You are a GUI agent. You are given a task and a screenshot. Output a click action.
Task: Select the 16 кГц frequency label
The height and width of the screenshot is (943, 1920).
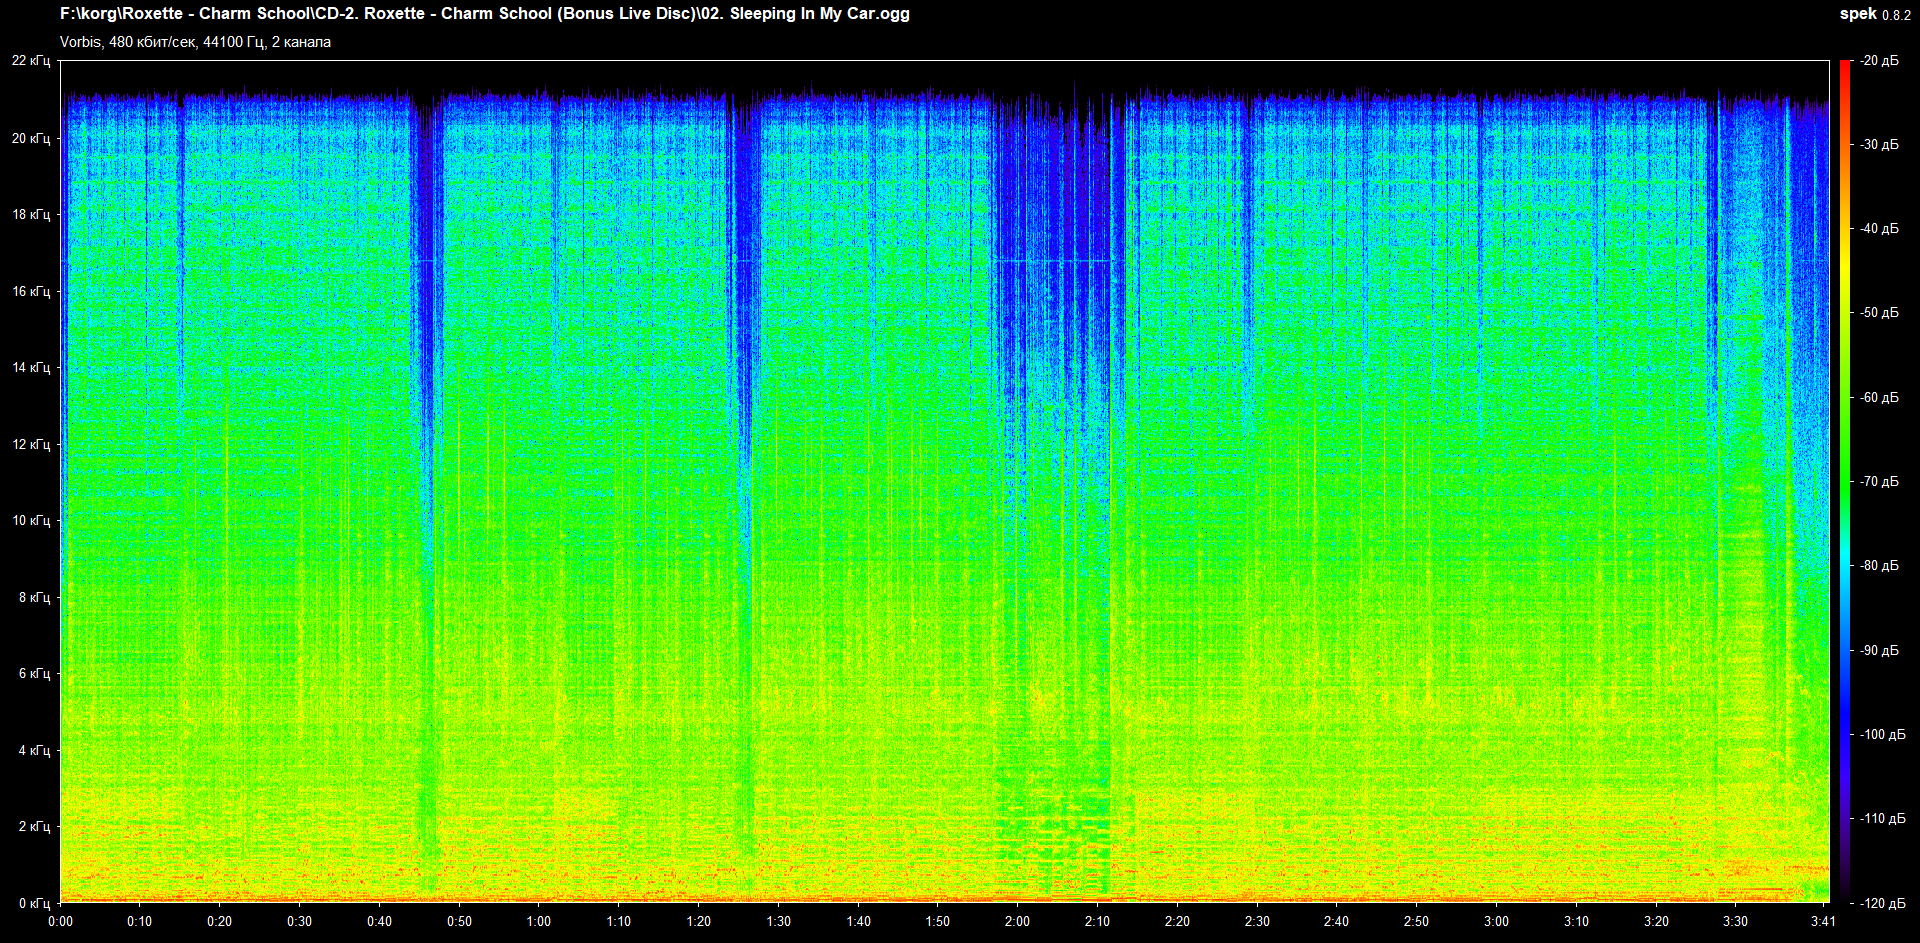coord(31,291)
